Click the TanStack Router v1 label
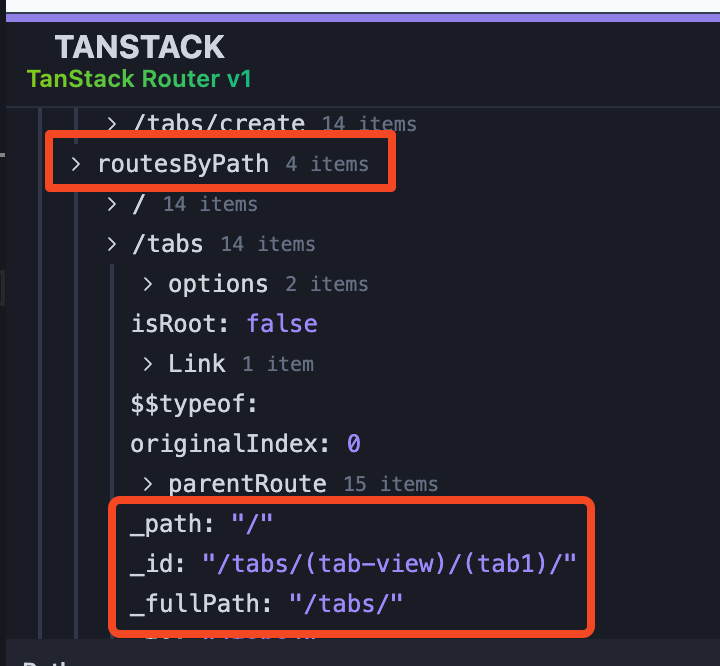 pyautogui.click(x=139, y=79)
